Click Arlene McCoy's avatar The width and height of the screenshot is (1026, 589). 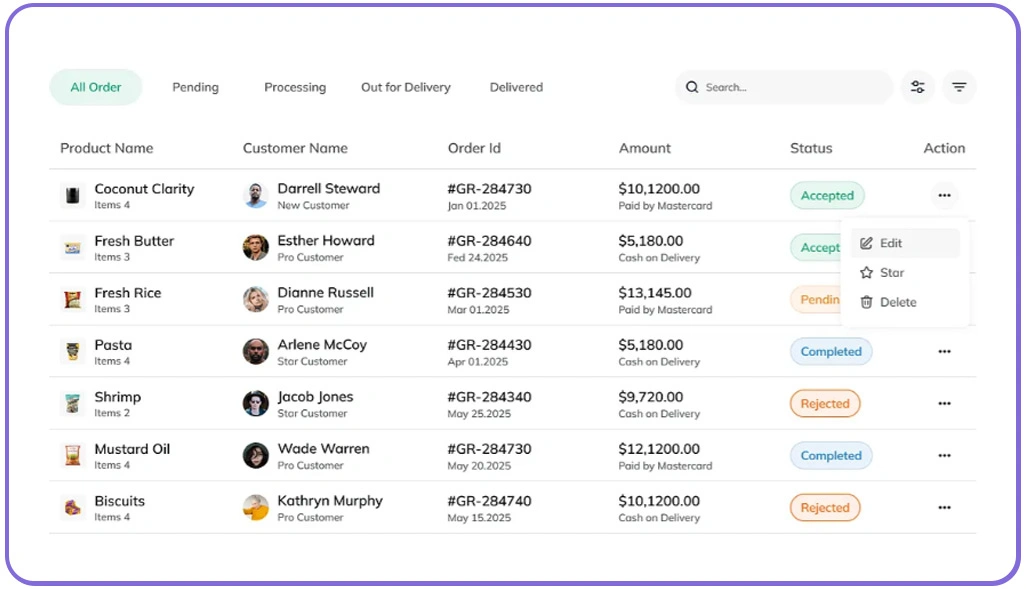(x=255, y=351)
